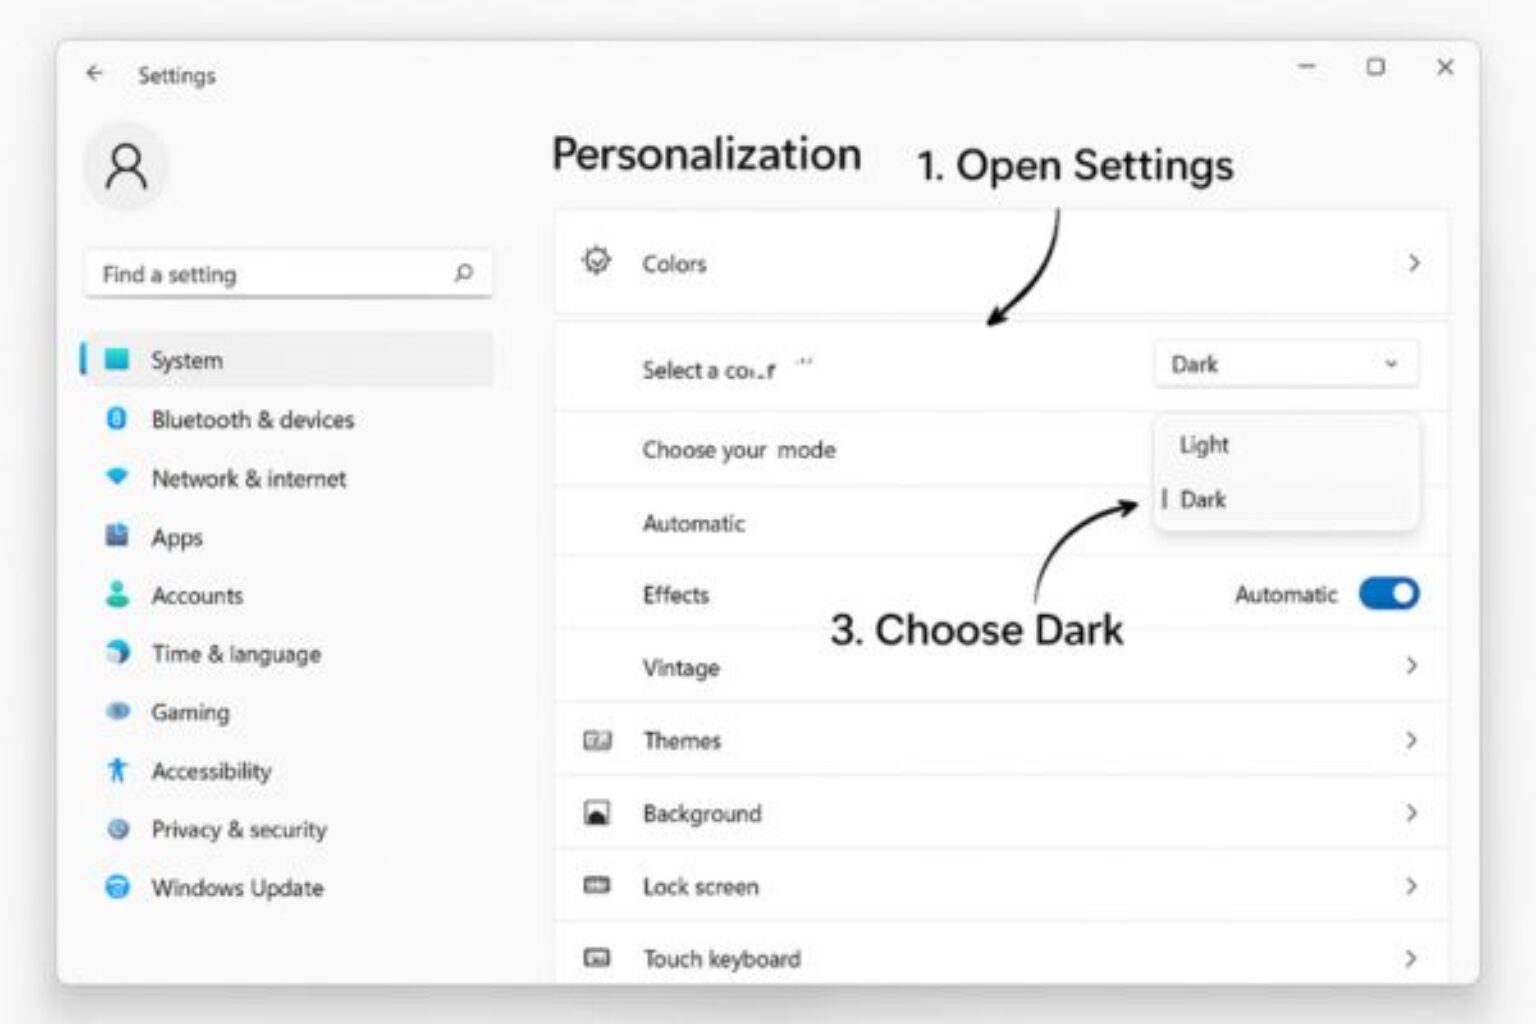This screenshot has height=1024, width=1536.
Task: Select the Accounts sidebar icon
Action: [x=117, y=595]
